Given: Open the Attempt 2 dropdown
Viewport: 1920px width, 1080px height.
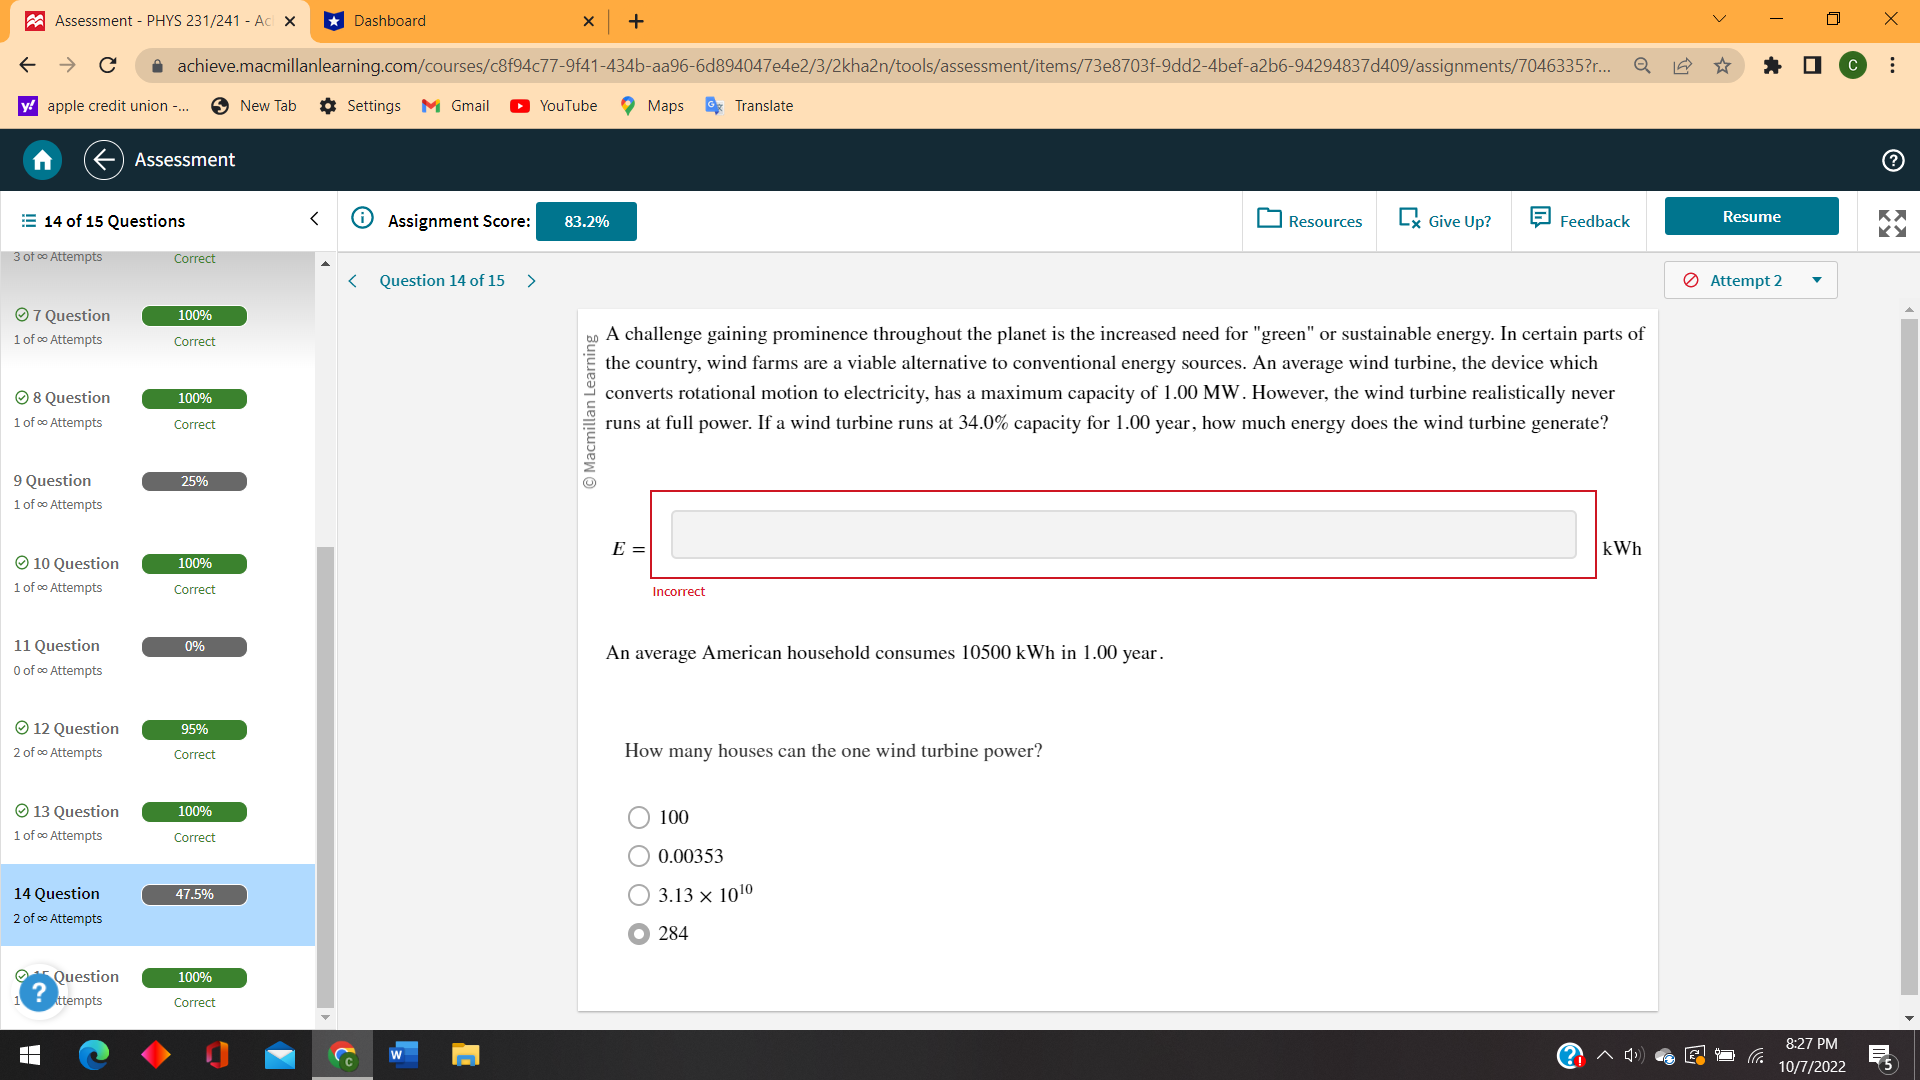Looking at the screenshot, I should pyautogui.click(x=1750, y=280).
